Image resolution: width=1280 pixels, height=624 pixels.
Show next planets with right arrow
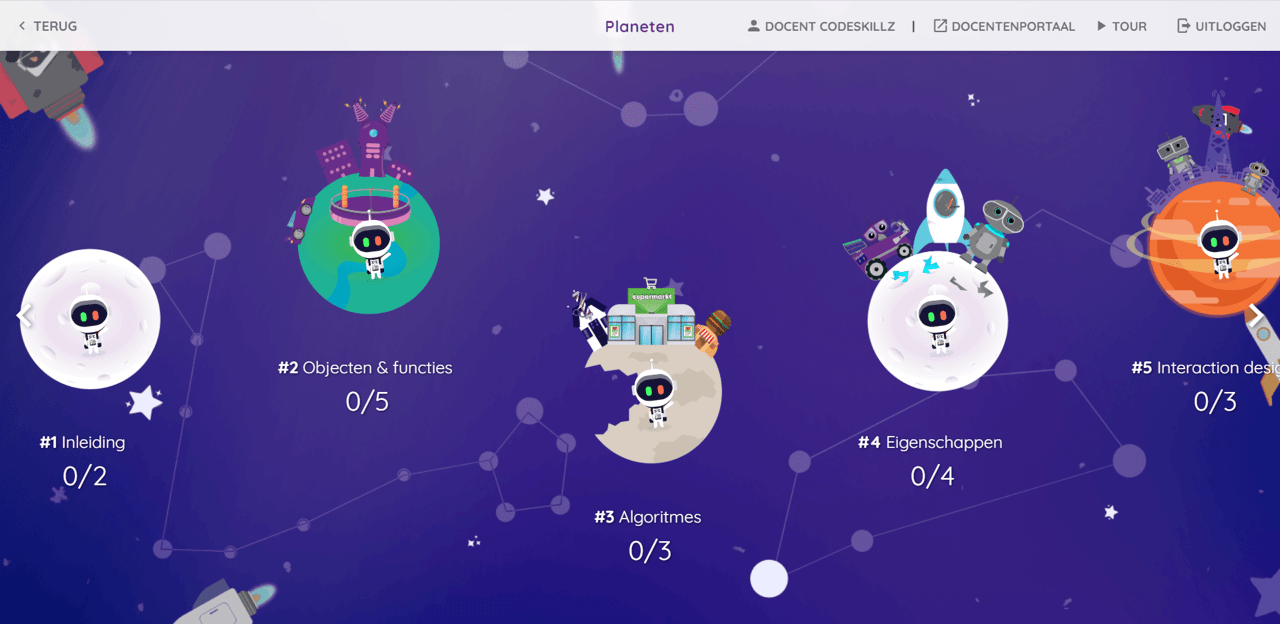(x=1255, y=316)
